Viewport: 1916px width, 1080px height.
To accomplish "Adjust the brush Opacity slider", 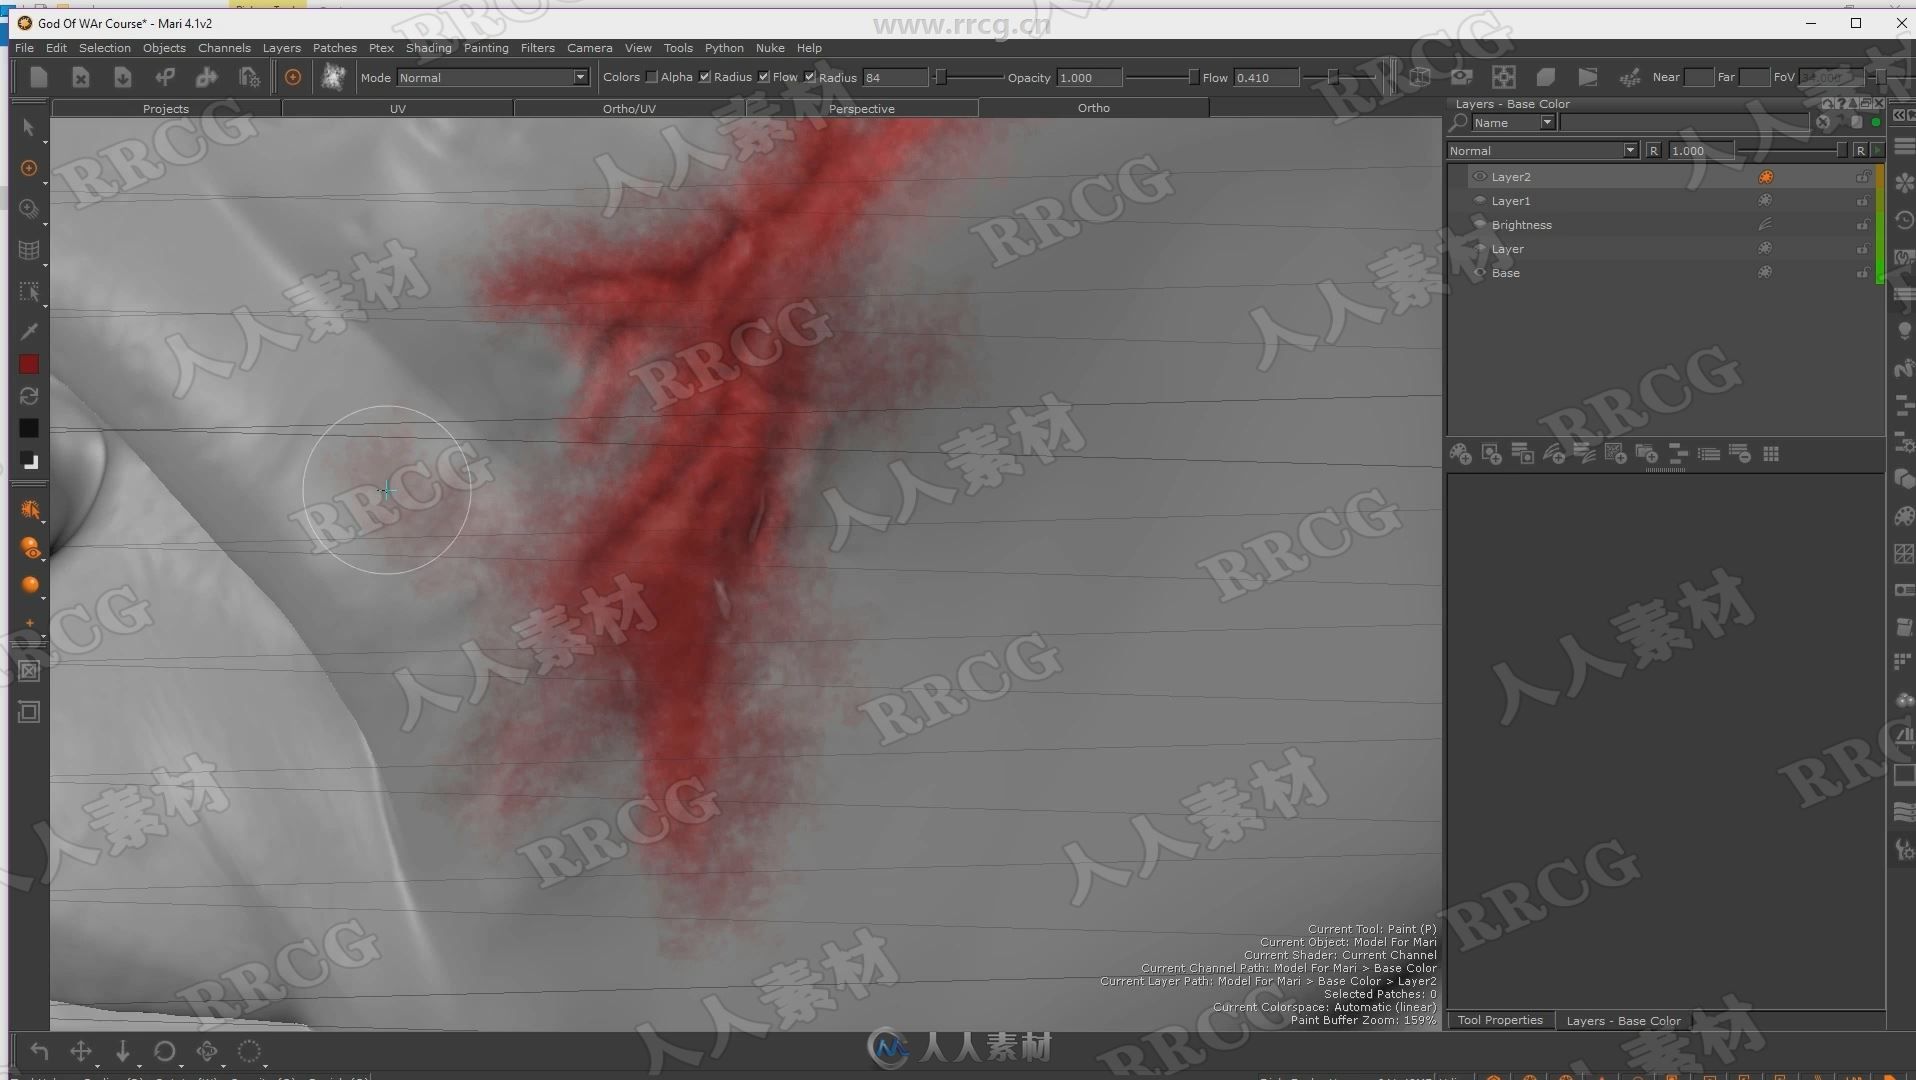I will pos(1160,77).
